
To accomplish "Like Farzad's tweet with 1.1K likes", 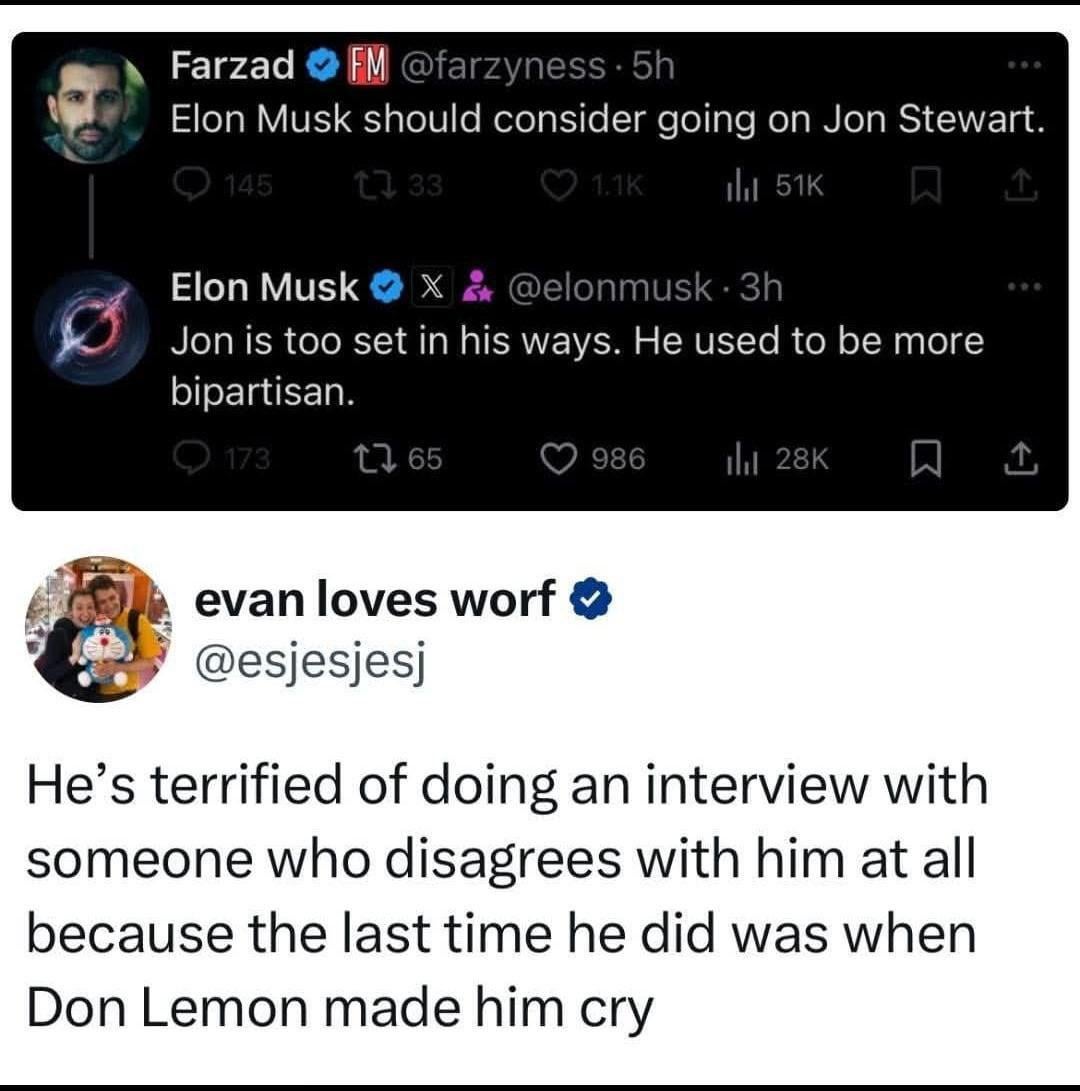I will [x=558, y=184].
